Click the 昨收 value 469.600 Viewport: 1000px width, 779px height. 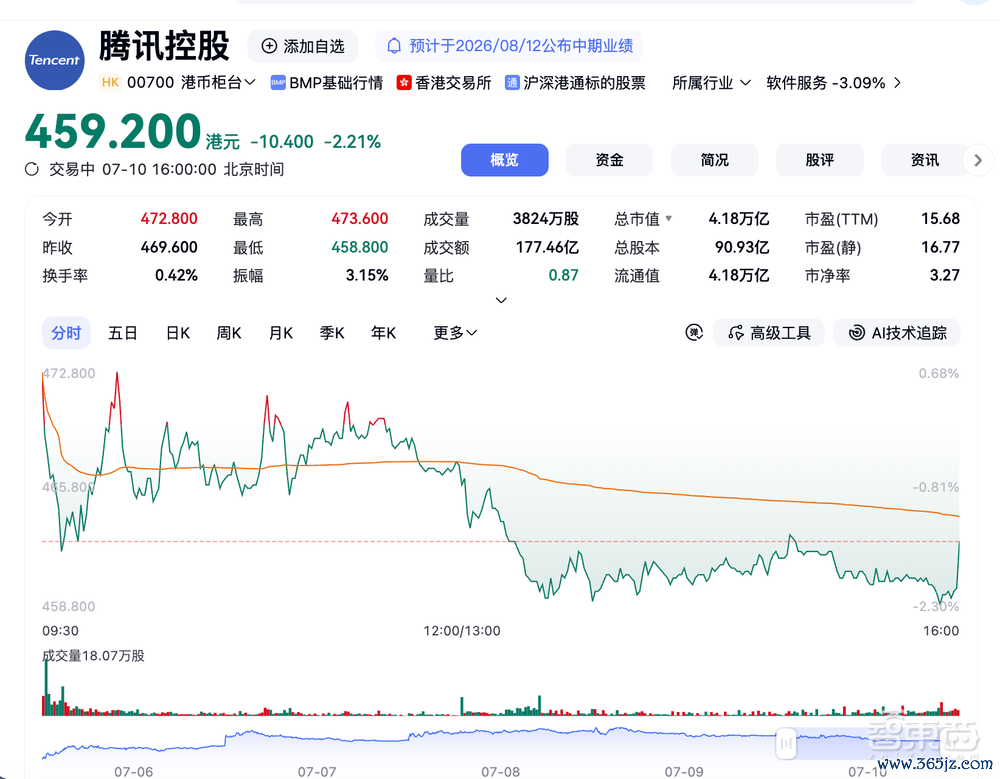click(169, 247)
